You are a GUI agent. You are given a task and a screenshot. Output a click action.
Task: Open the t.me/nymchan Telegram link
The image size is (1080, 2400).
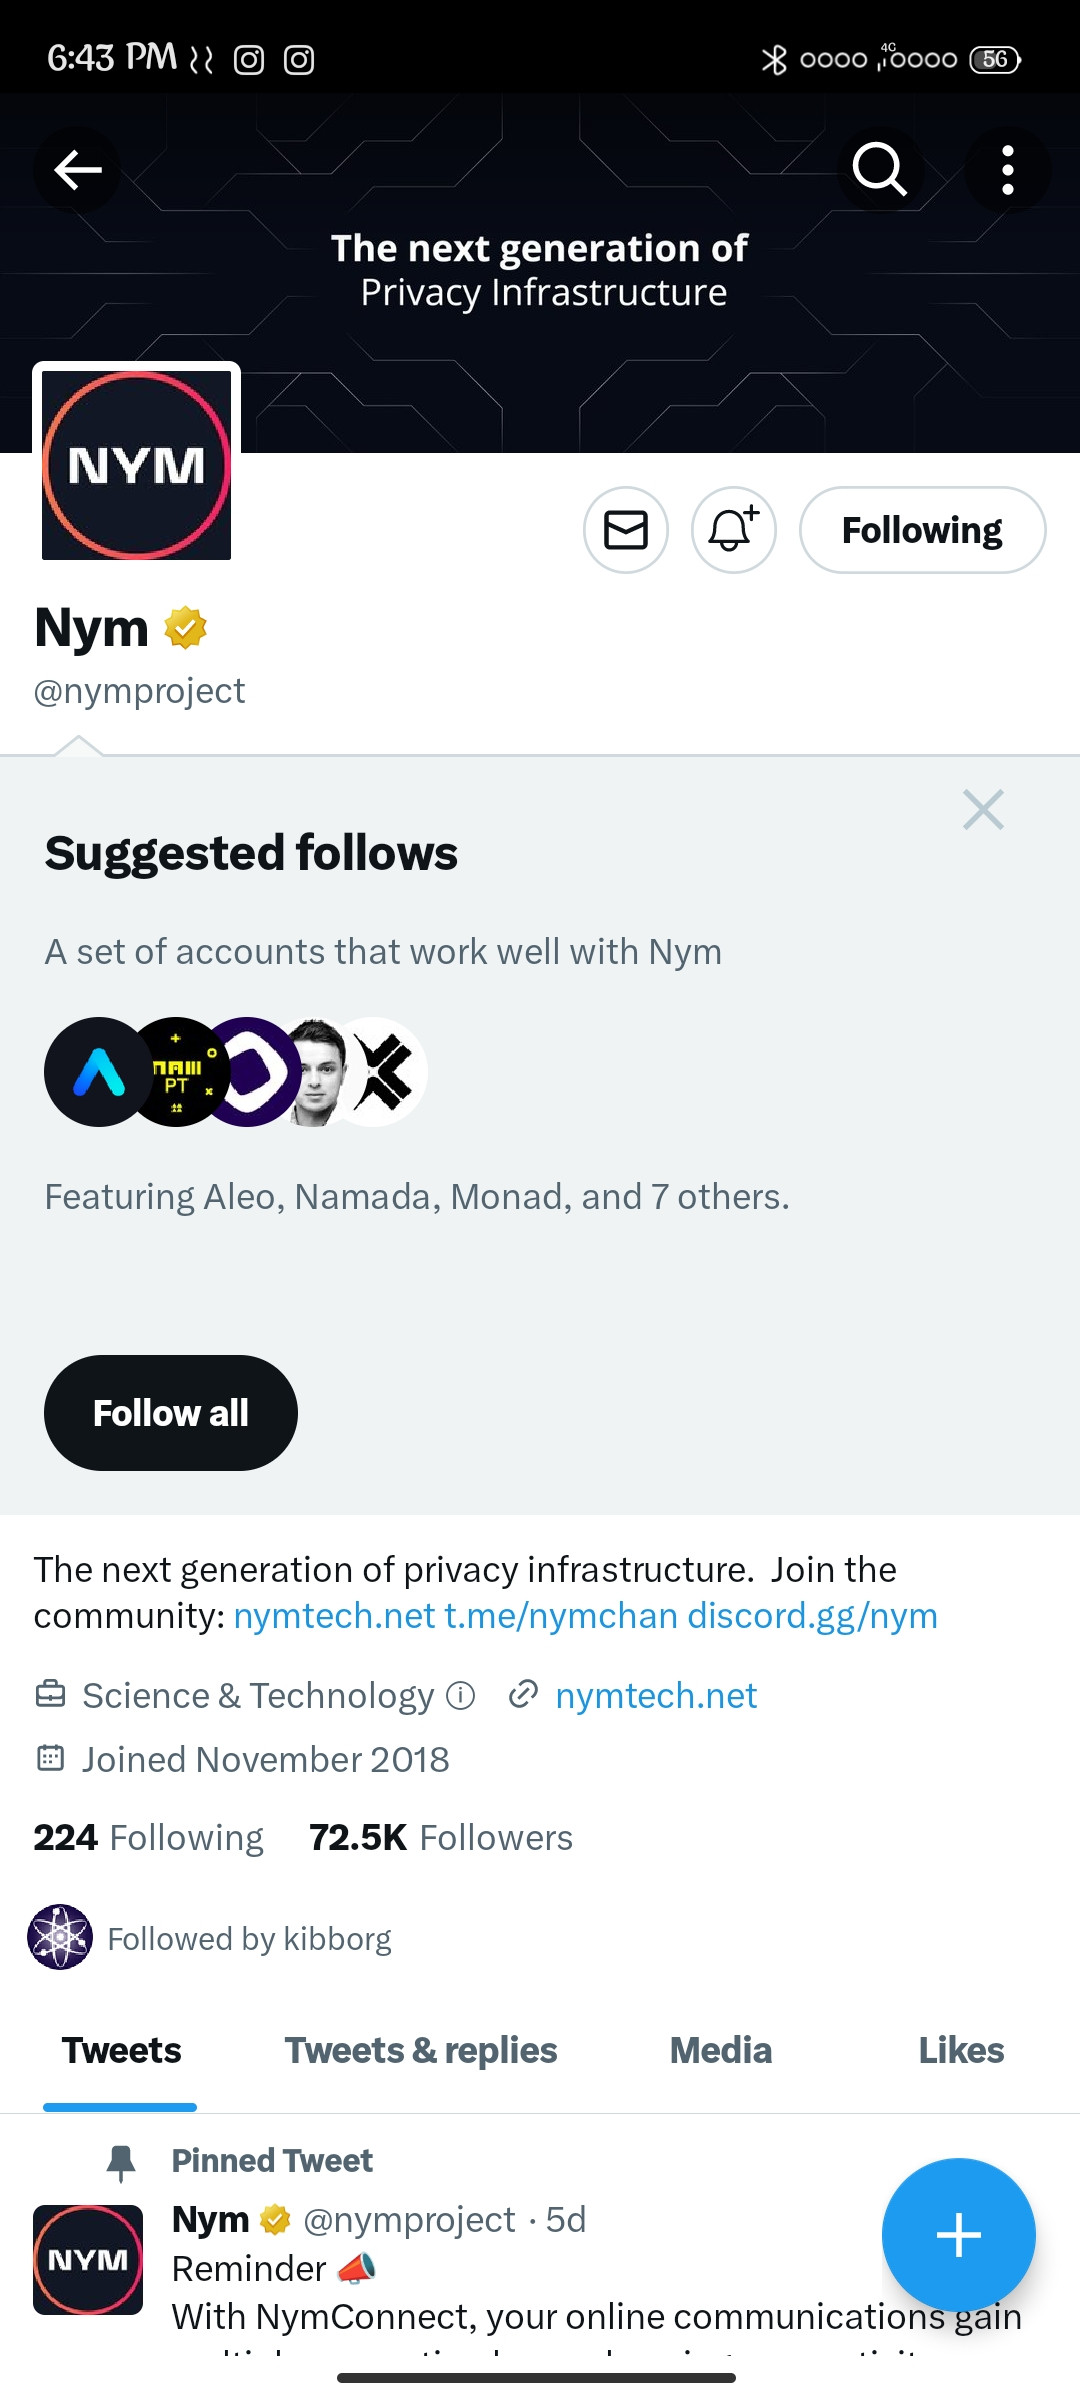[x=561, y=1616]
